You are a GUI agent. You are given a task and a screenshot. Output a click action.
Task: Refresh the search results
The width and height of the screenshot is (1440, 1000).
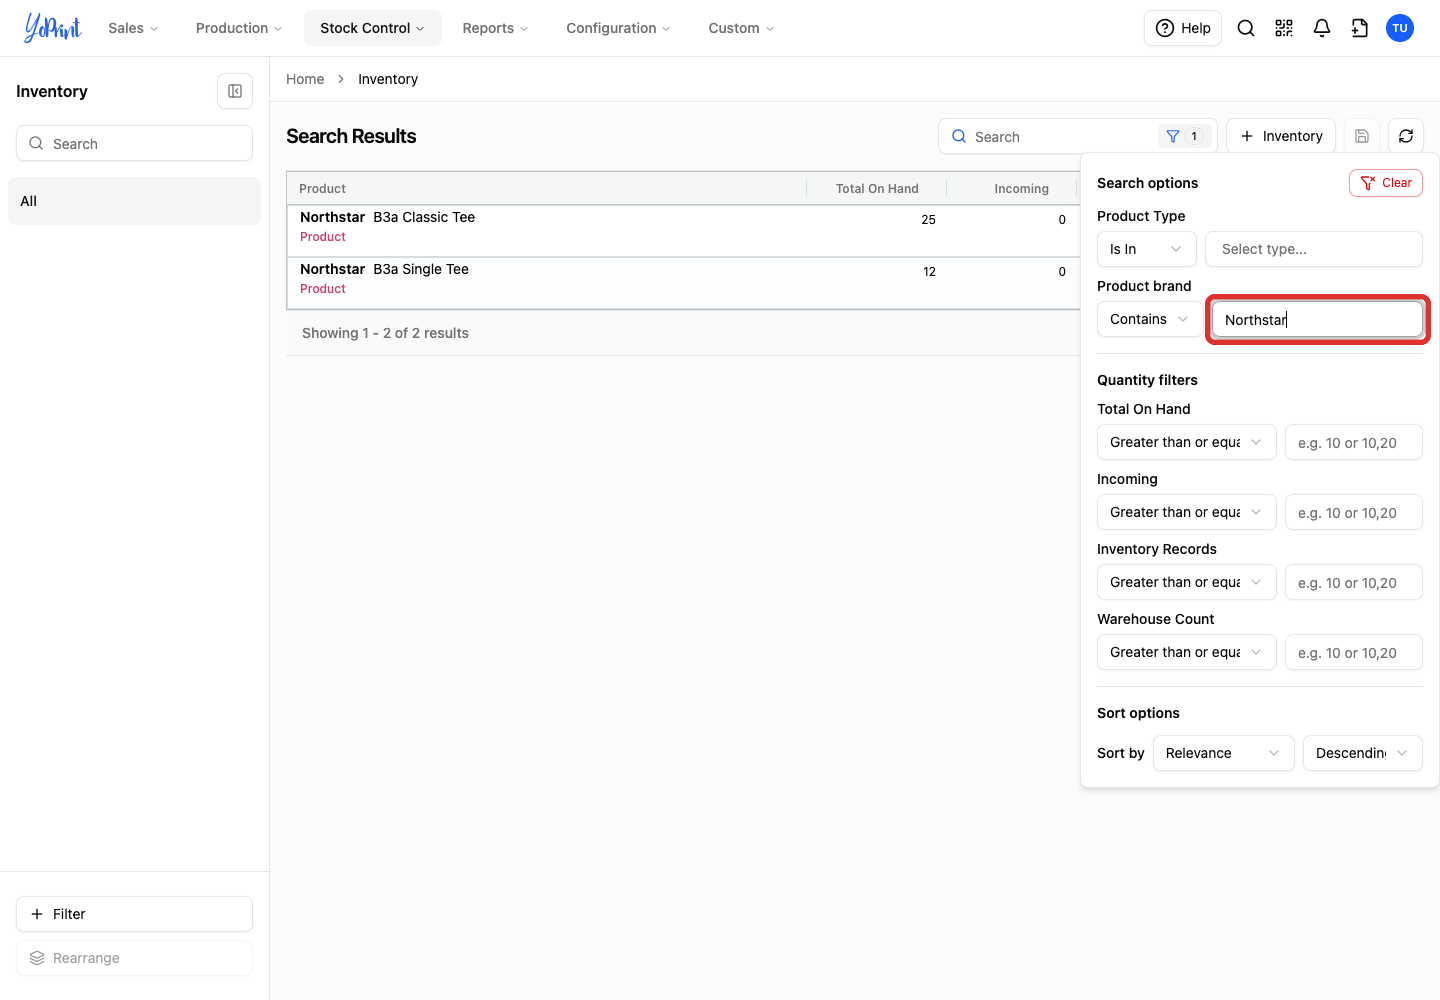tap(1406, 136)
